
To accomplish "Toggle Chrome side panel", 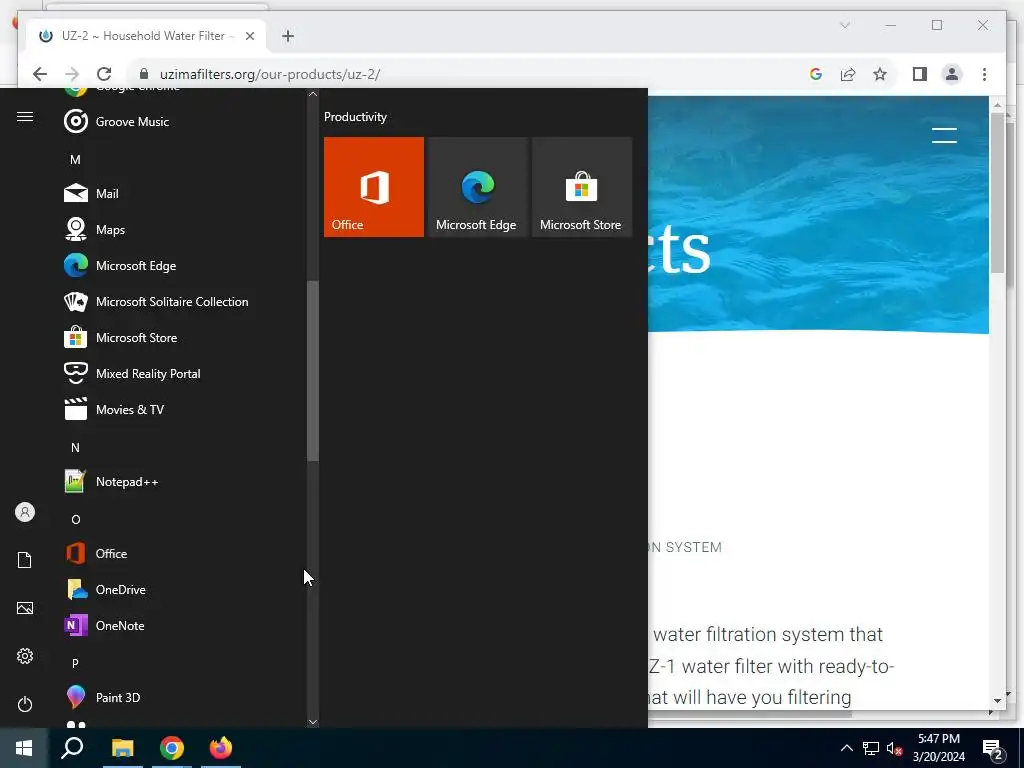I will [x=920, y=74].
